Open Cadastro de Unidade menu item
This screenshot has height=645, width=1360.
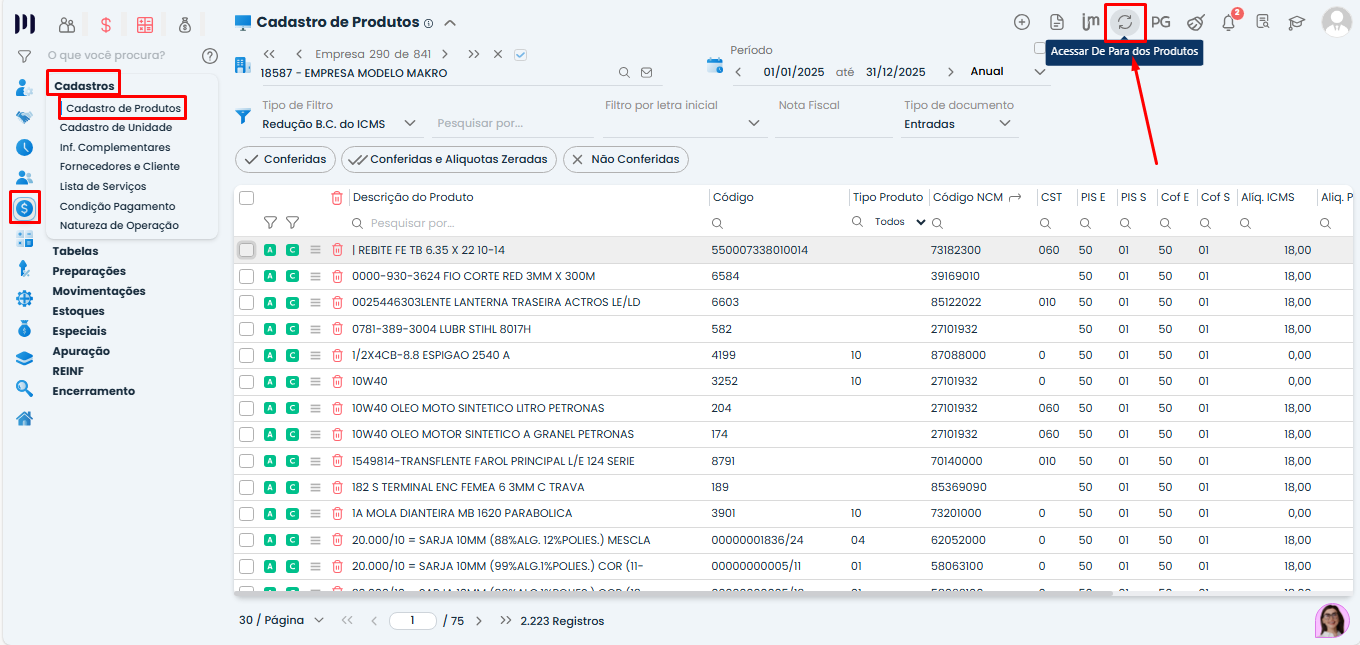tap(116, 127)
